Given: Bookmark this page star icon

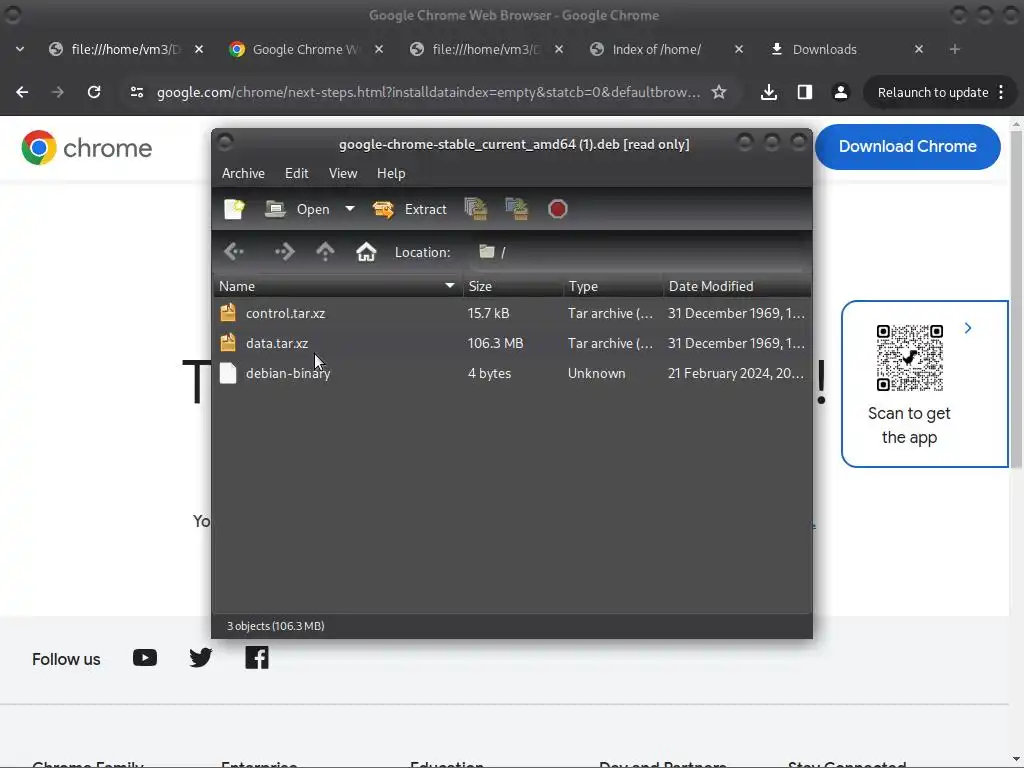Looking at the screenshot, I should pyautogui.click(x=719, y=92).
